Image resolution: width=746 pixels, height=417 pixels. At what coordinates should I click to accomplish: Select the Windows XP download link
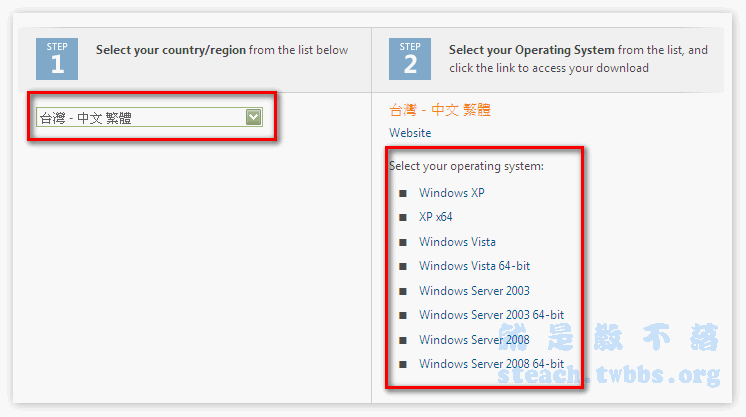(451, 193)
